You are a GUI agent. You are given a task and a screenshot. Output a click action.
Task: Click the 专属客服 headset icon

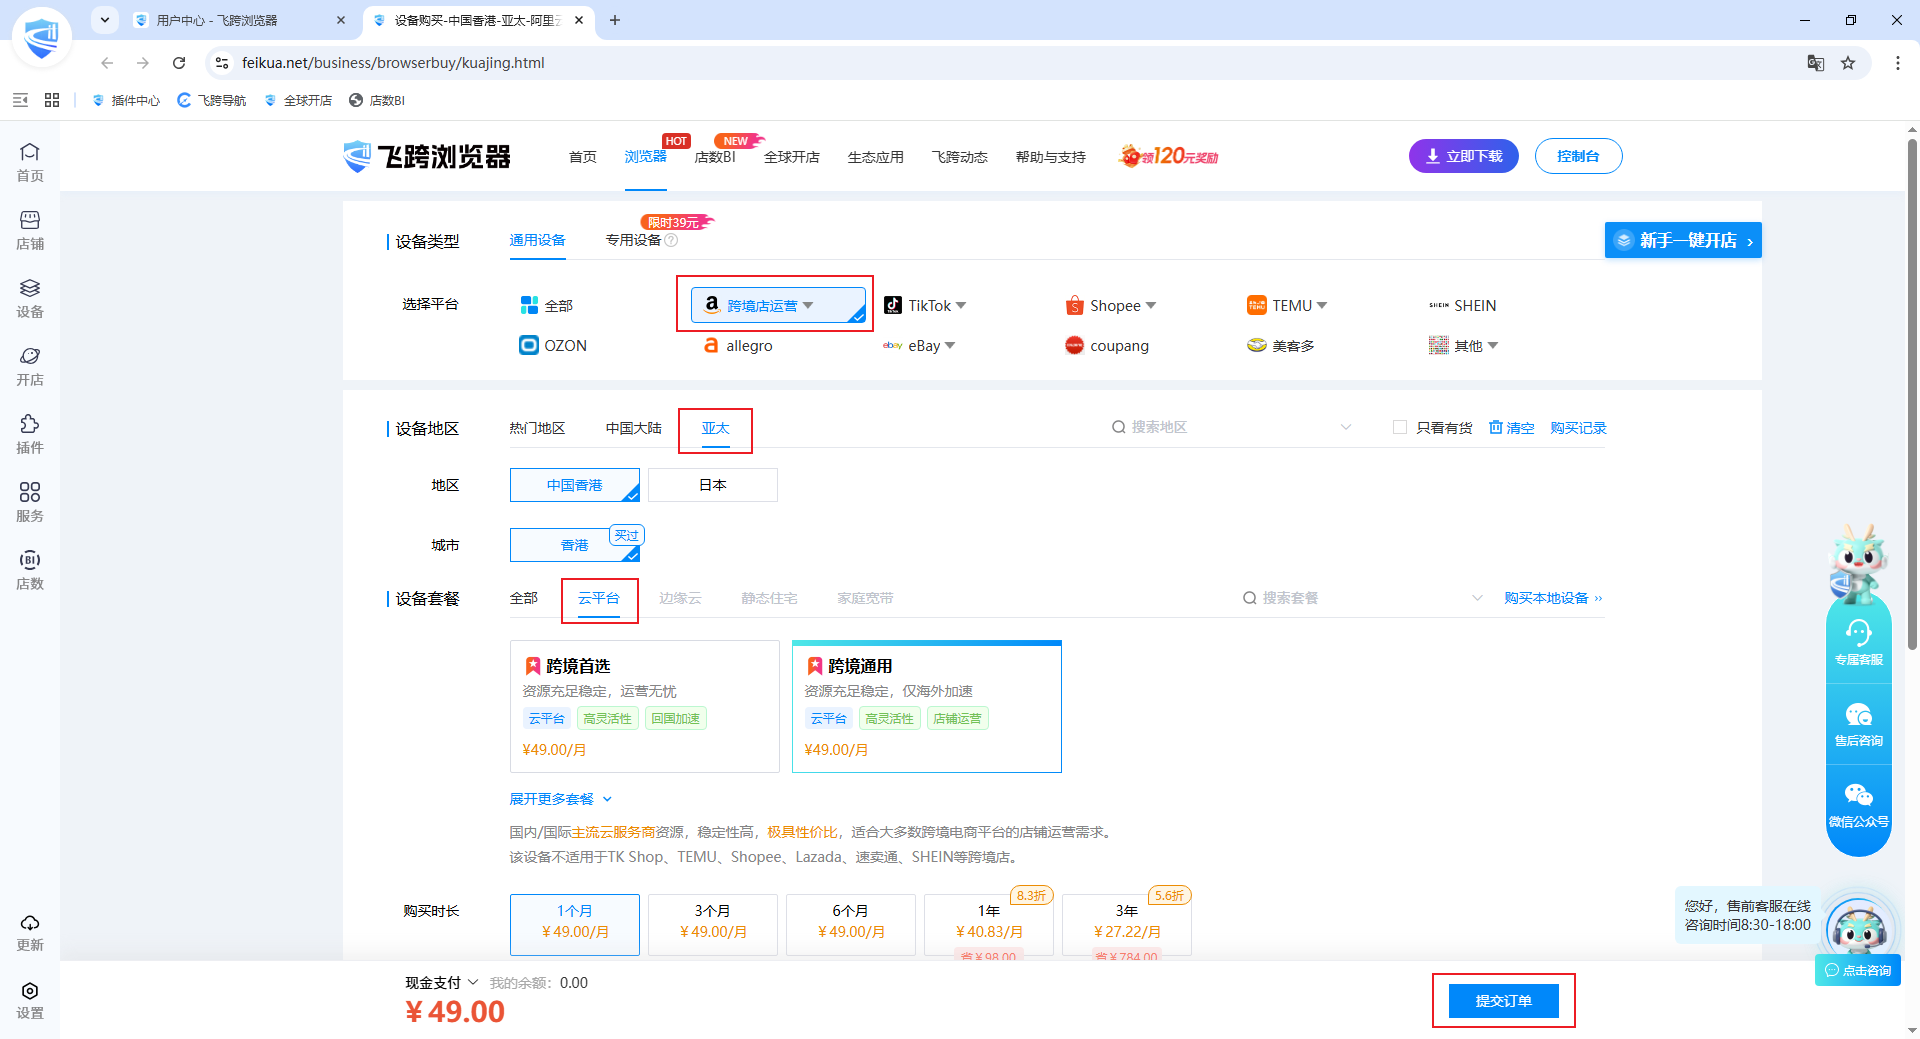1858,642
